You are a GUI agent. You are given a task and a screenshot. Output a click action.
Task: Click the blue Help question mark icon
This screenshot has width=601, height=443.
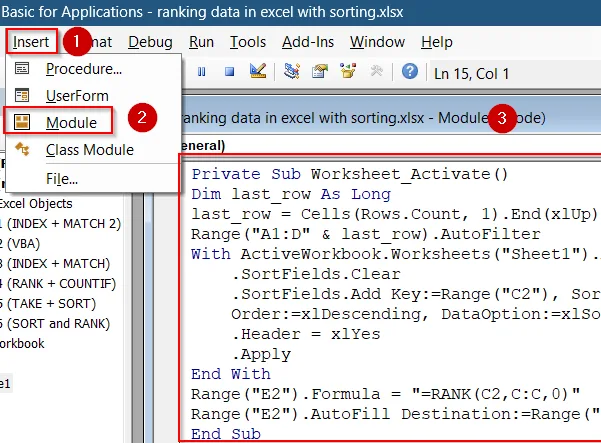point(410,71)
